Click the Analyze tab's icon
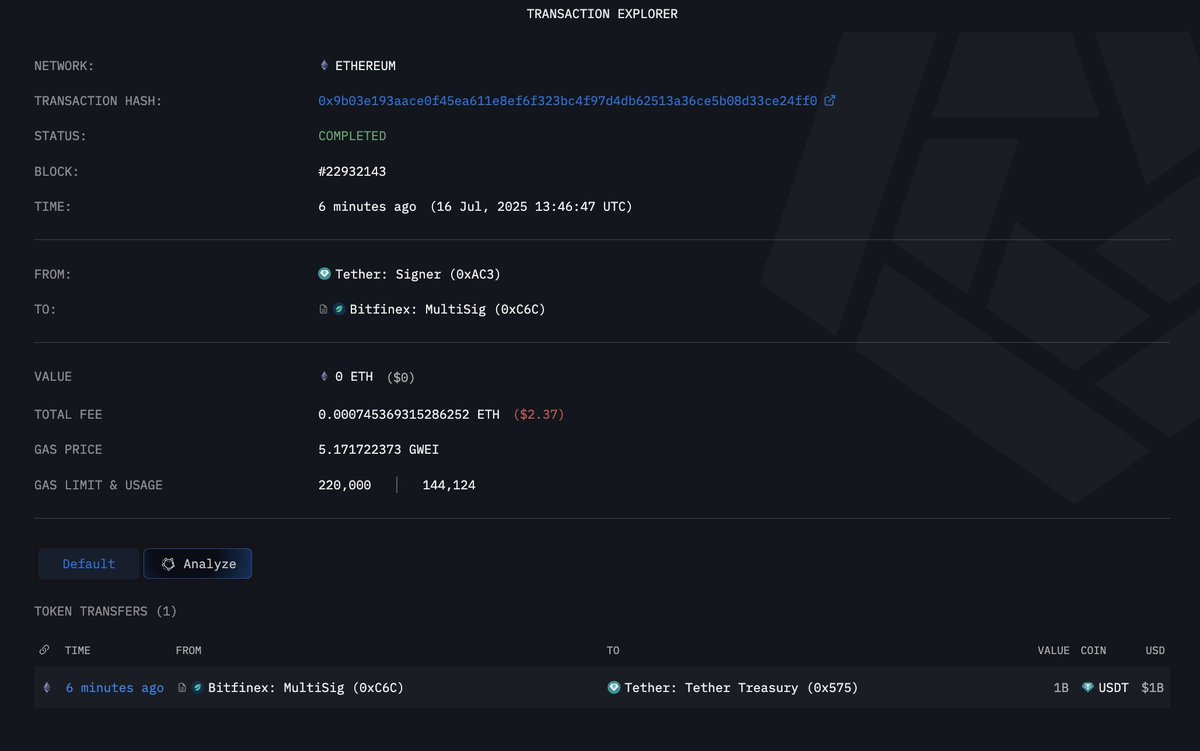The height and width of the screenshot is (751, 1200). [168, 564]
